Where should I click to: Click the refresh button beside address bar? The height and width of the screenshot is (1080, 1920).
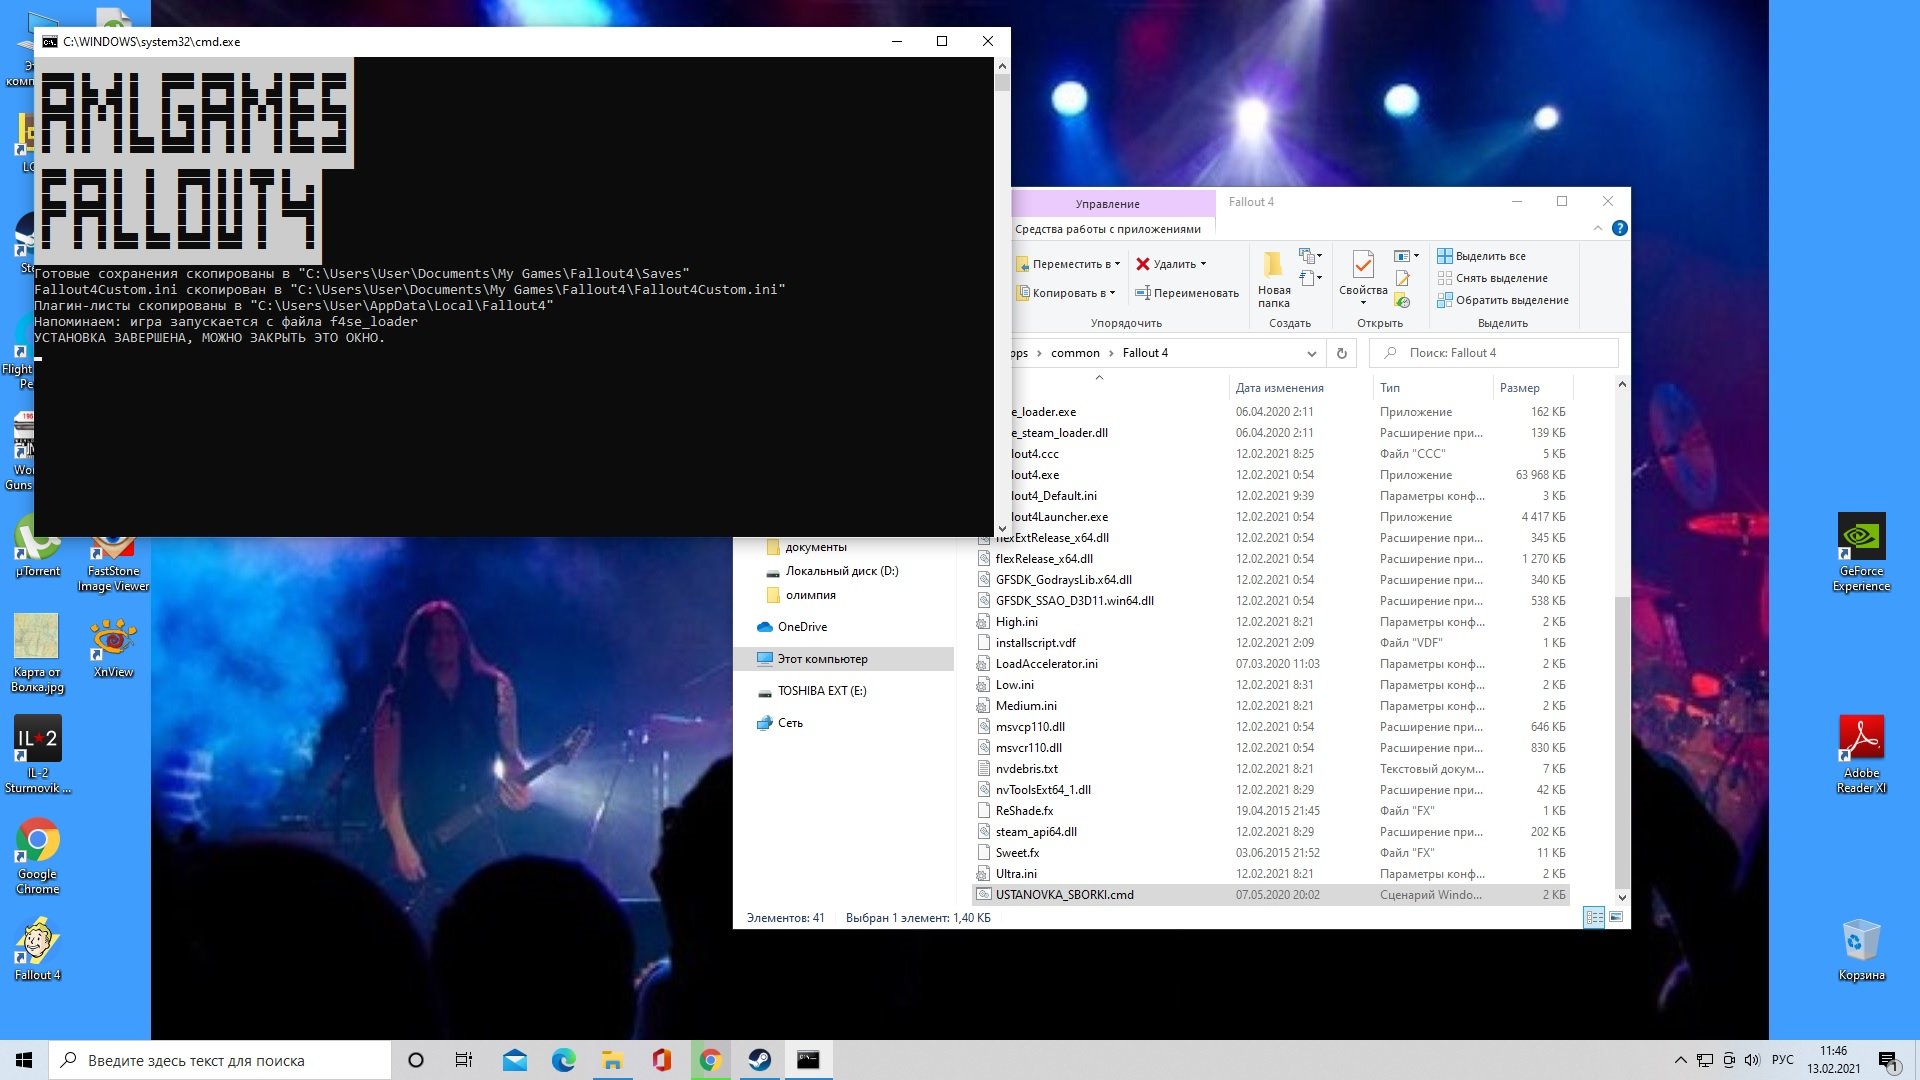point(1342,353)
